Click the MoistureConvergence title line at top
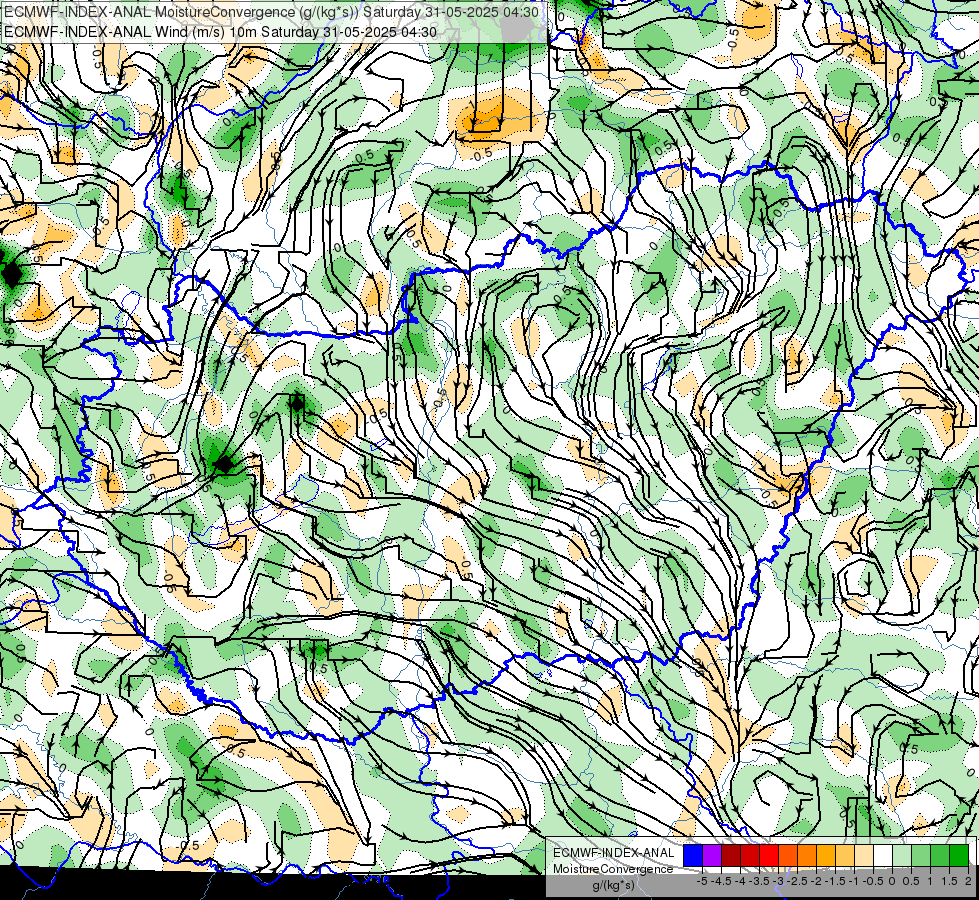 click(273, 12)
